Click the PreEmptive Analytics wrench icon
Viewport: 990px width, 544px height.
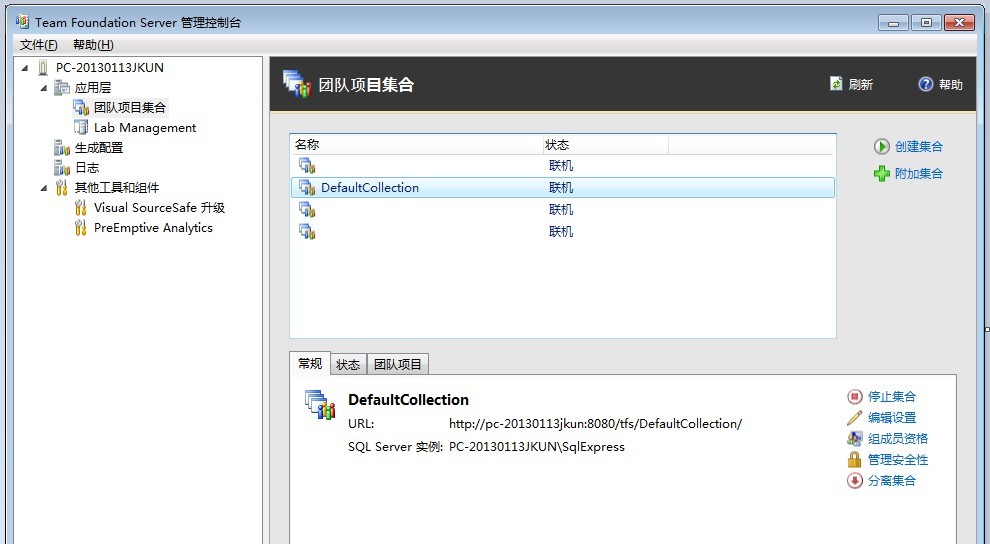(80, 228)
